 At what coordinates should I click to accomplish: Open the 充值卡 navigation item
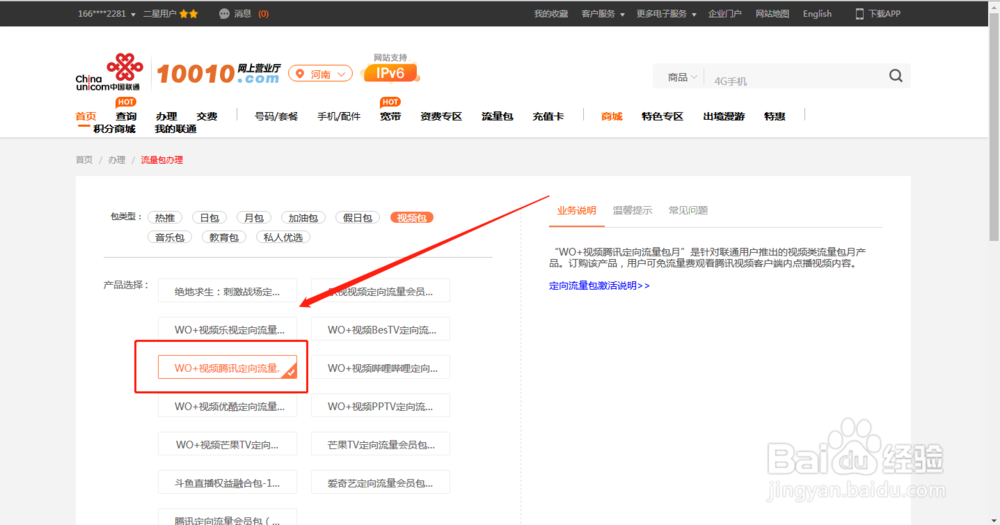pos(548,116)
